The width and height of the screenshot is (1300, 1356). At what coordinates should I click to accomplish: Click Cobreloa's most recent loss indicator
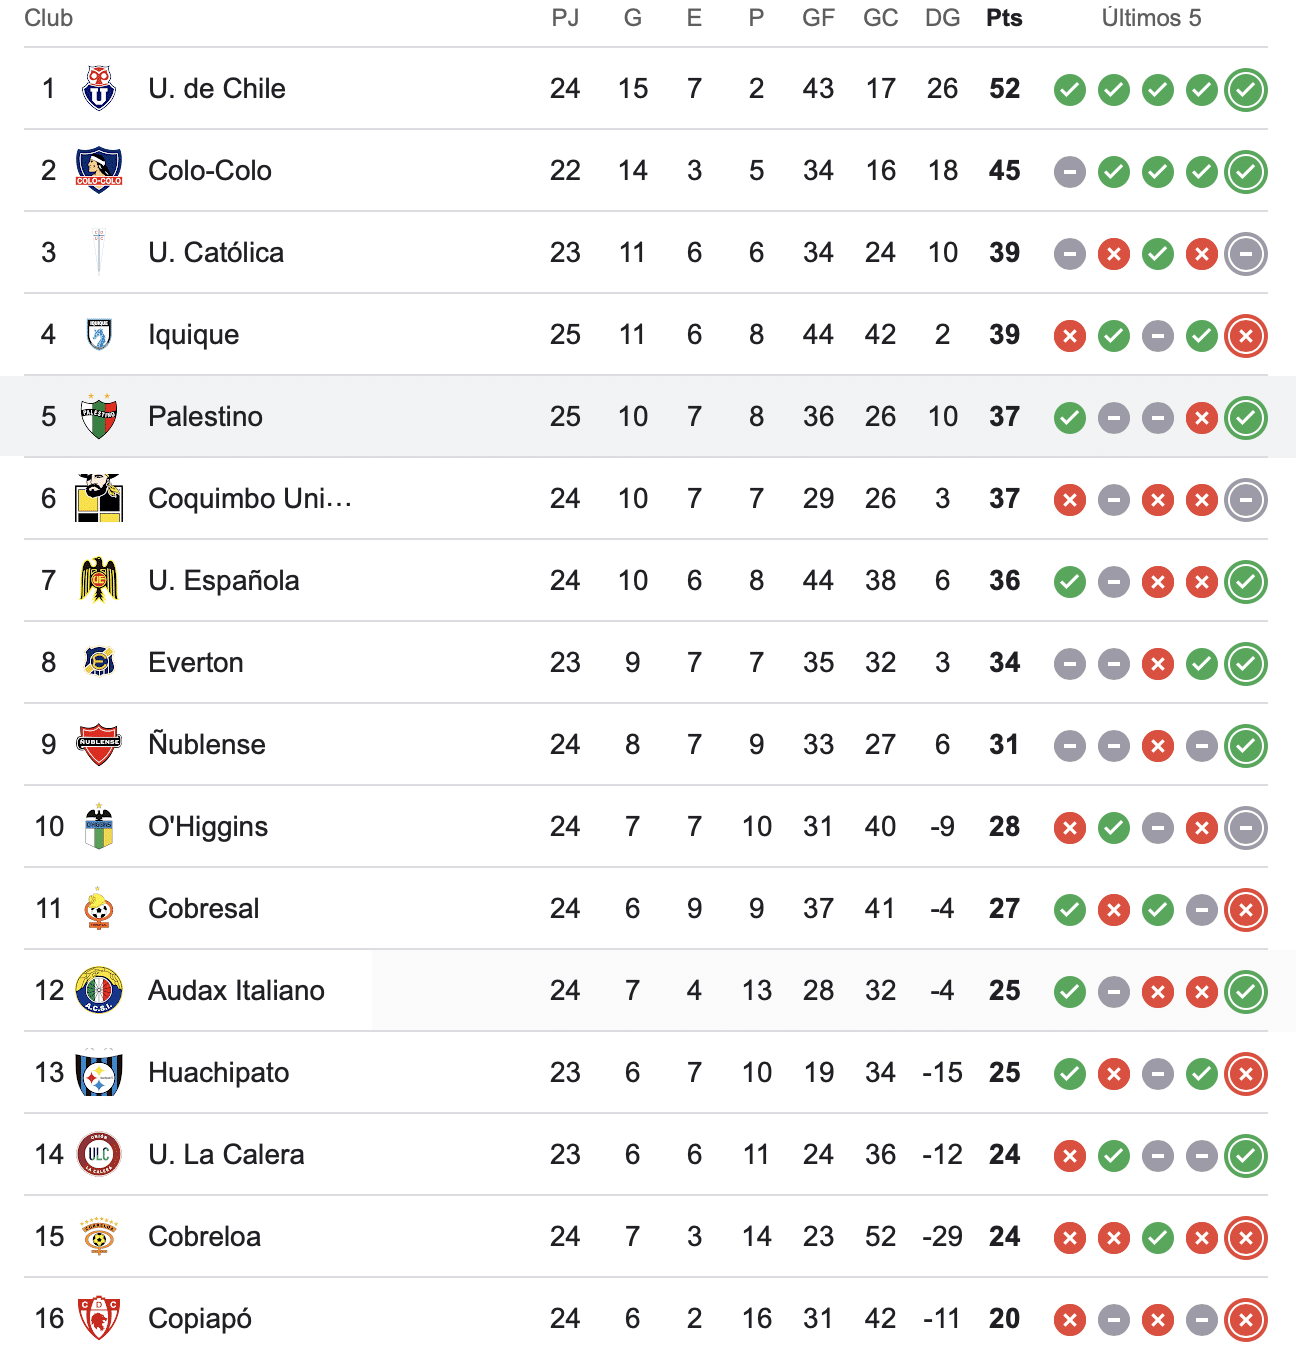(x=1246, y=1238)
